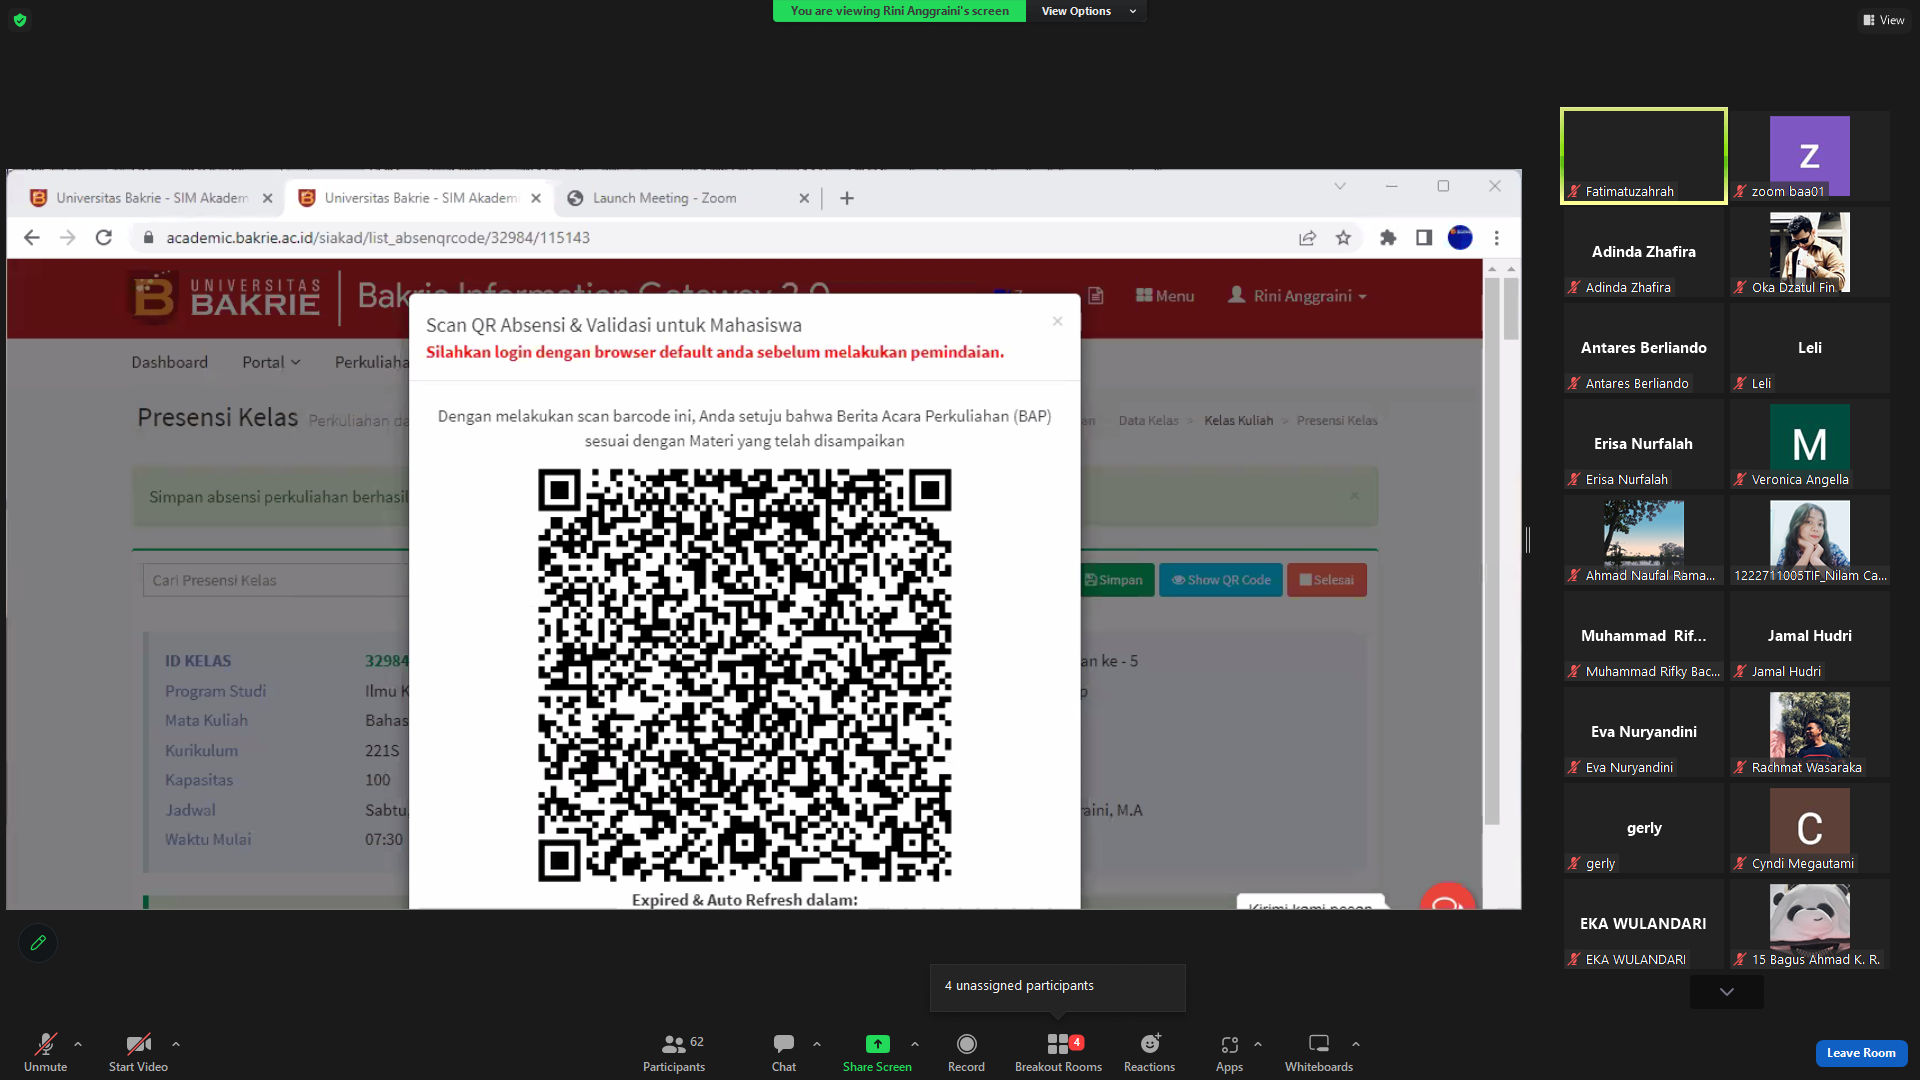Close the Launch Meeting - Zoom tab

pos(804,198)
